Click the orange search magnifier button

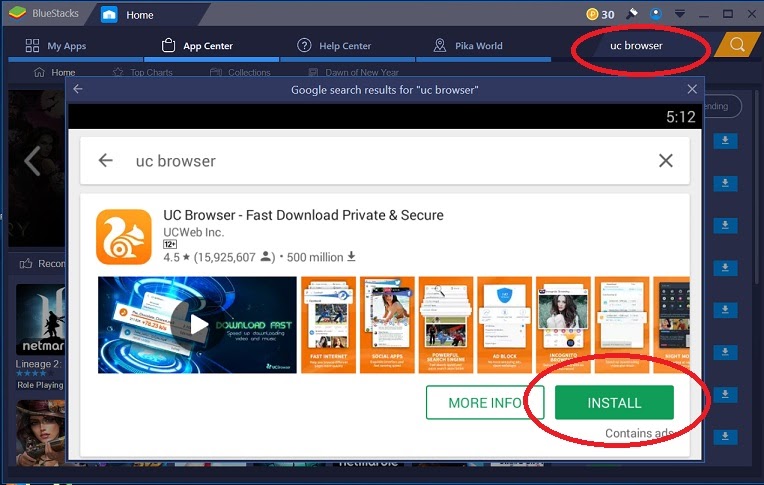point(737,45)
